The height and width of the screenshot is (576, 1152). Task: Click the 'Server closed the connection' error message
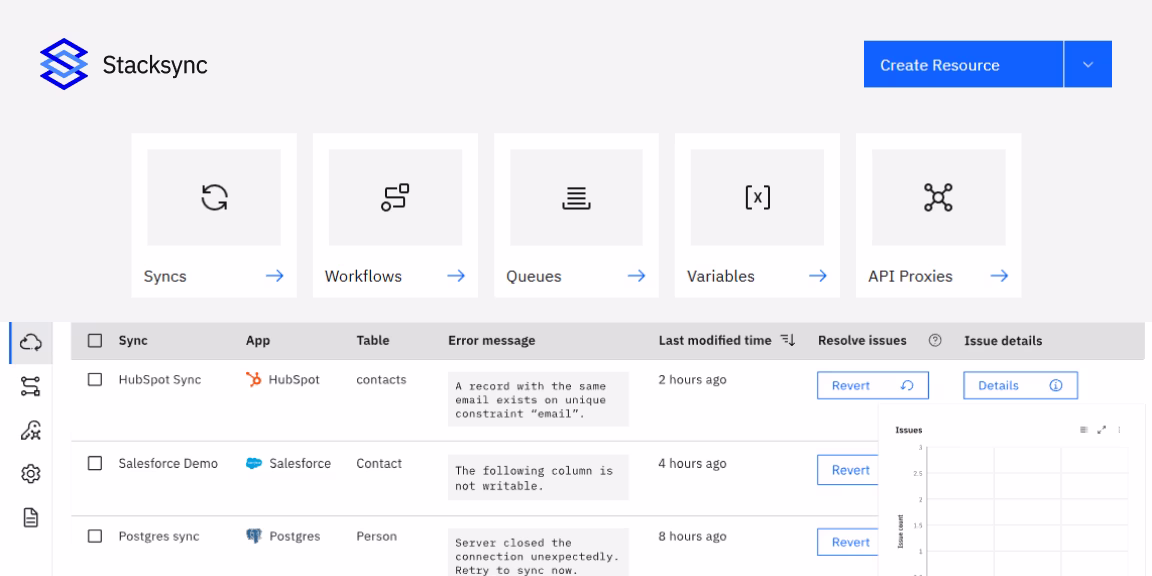click(x=539, y=552)
